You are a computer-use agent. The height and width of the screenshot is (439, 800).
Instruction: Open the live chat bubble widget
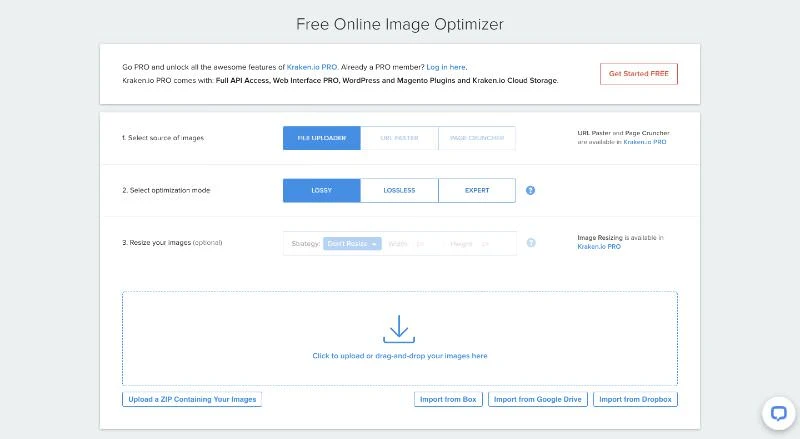777,412
